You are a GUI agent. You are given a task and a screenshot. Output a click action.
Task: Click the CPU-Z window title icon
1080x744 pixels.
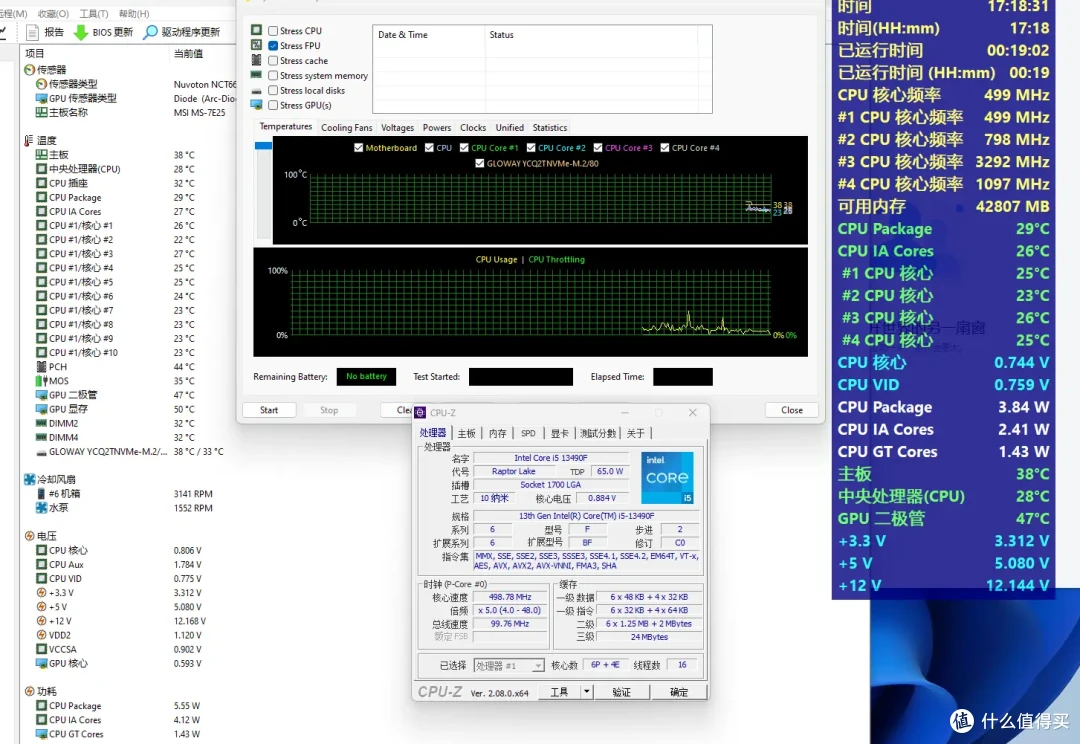[x=420, y=413]
